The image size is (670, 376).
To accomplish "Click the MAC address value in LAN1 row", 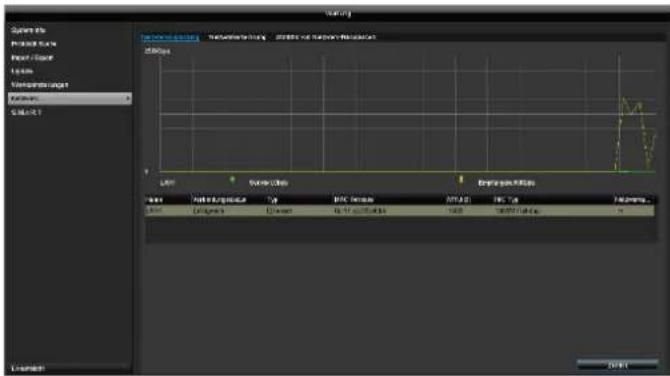I will [360, 211].
